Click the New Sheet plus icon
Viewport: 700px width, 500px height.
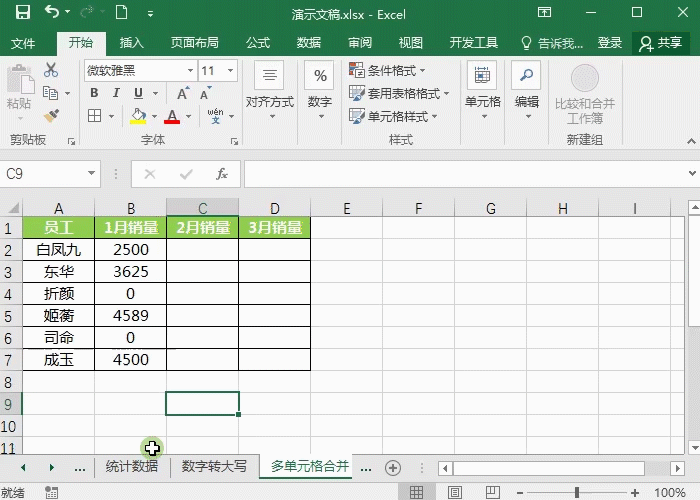coord(393,468)
